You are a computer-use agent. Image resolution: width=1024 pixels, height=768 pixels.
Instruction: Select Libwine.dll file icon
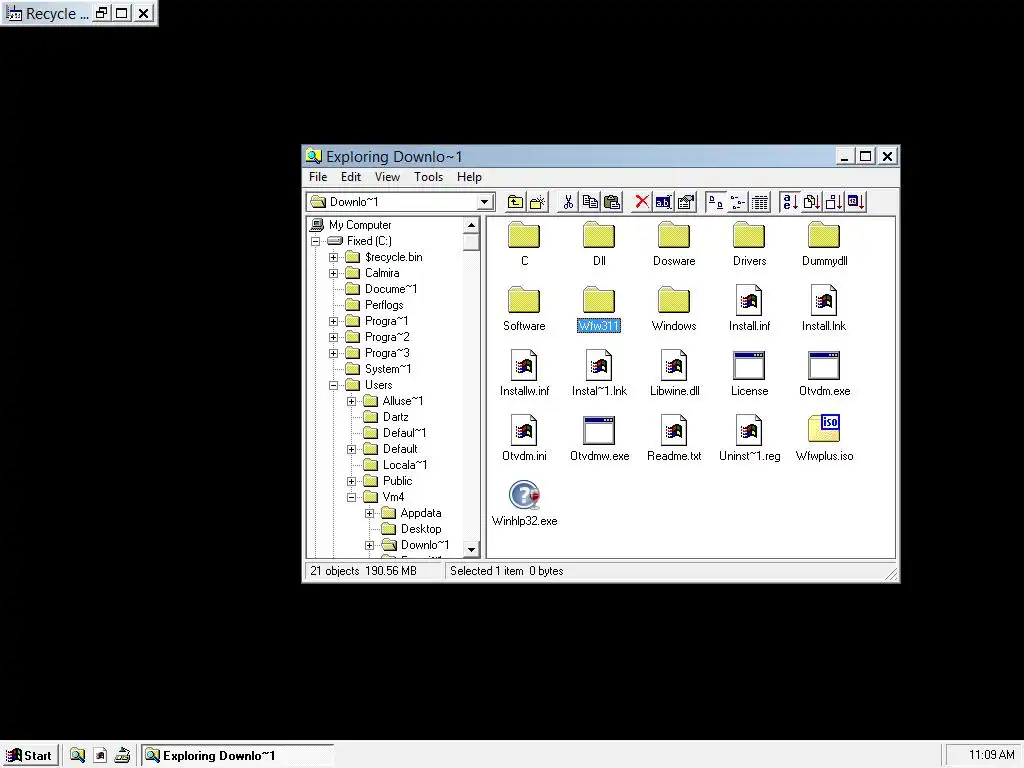[674, 374]
